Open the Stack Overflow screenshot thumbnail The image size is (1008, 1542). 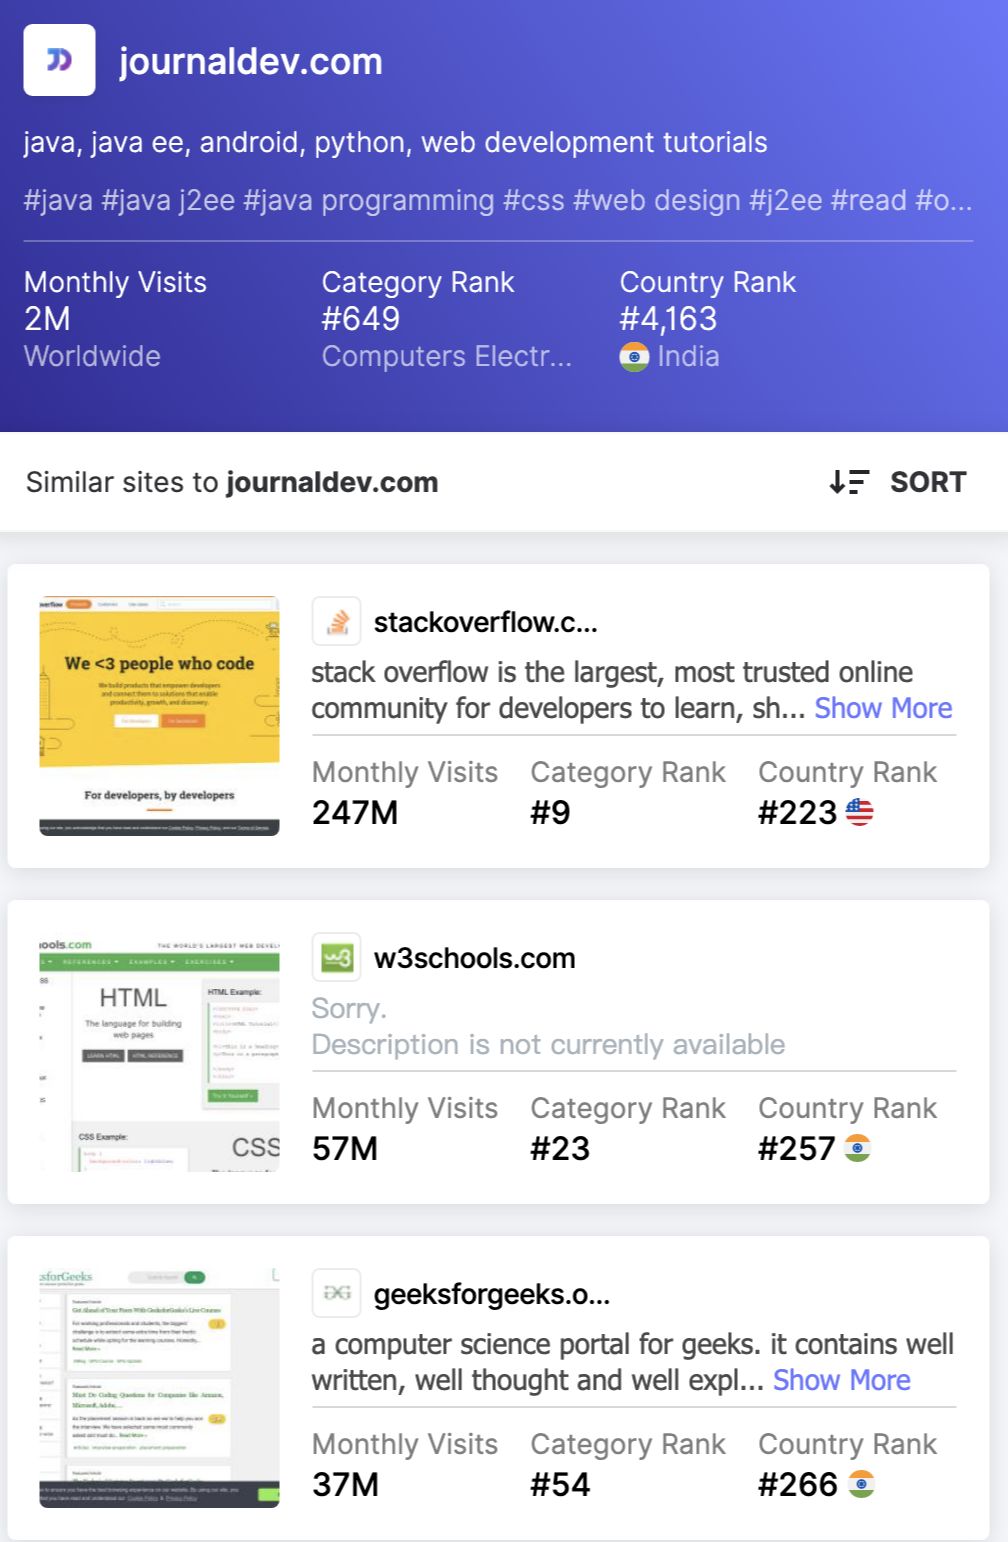[159, 716]
